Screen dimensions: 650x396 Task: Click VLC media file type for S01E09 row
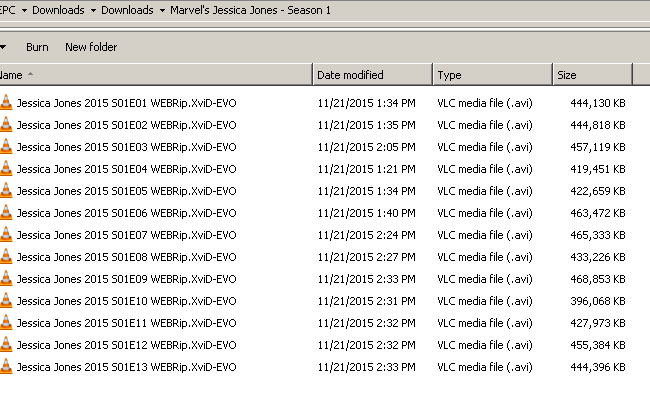[x=485, y=279]
